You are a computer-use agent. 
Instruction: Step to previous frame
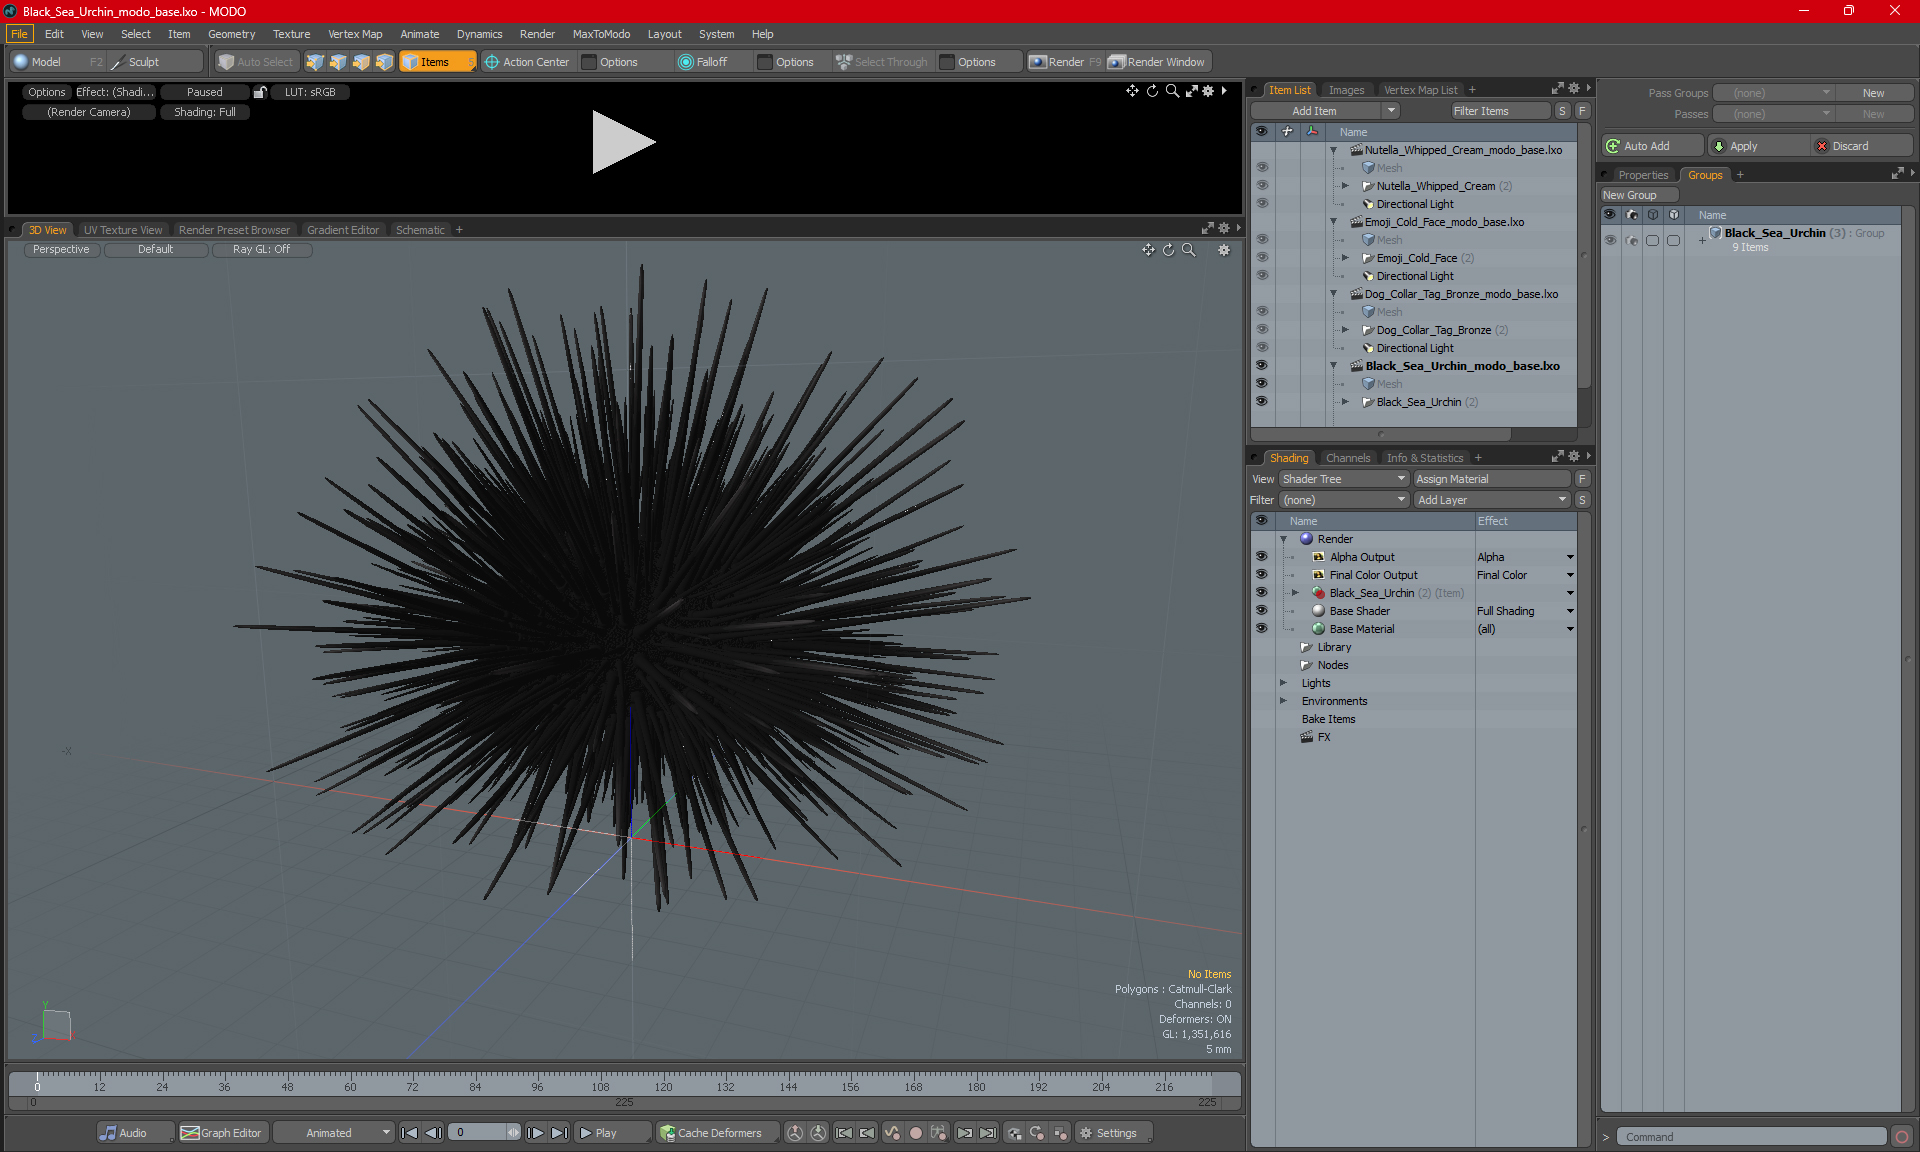433,1133
